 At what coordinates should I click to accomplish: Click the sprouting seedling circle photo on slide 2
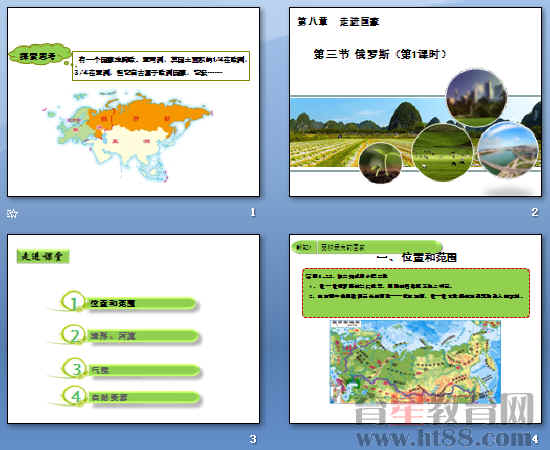[381, 163]
